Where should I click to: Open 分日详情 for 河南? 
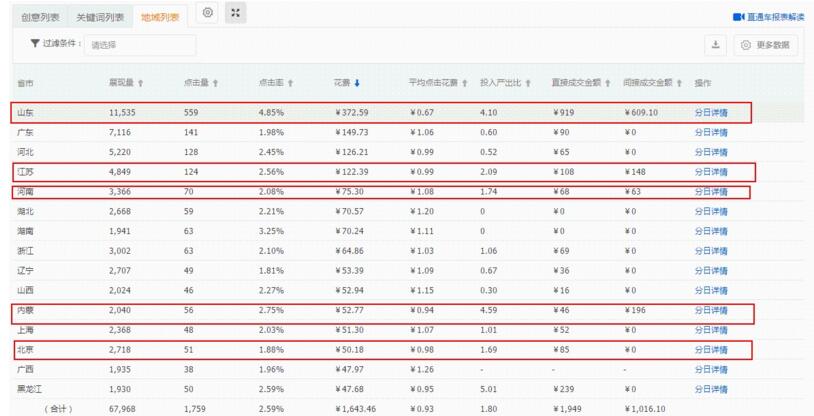click(x=711, y=192)
